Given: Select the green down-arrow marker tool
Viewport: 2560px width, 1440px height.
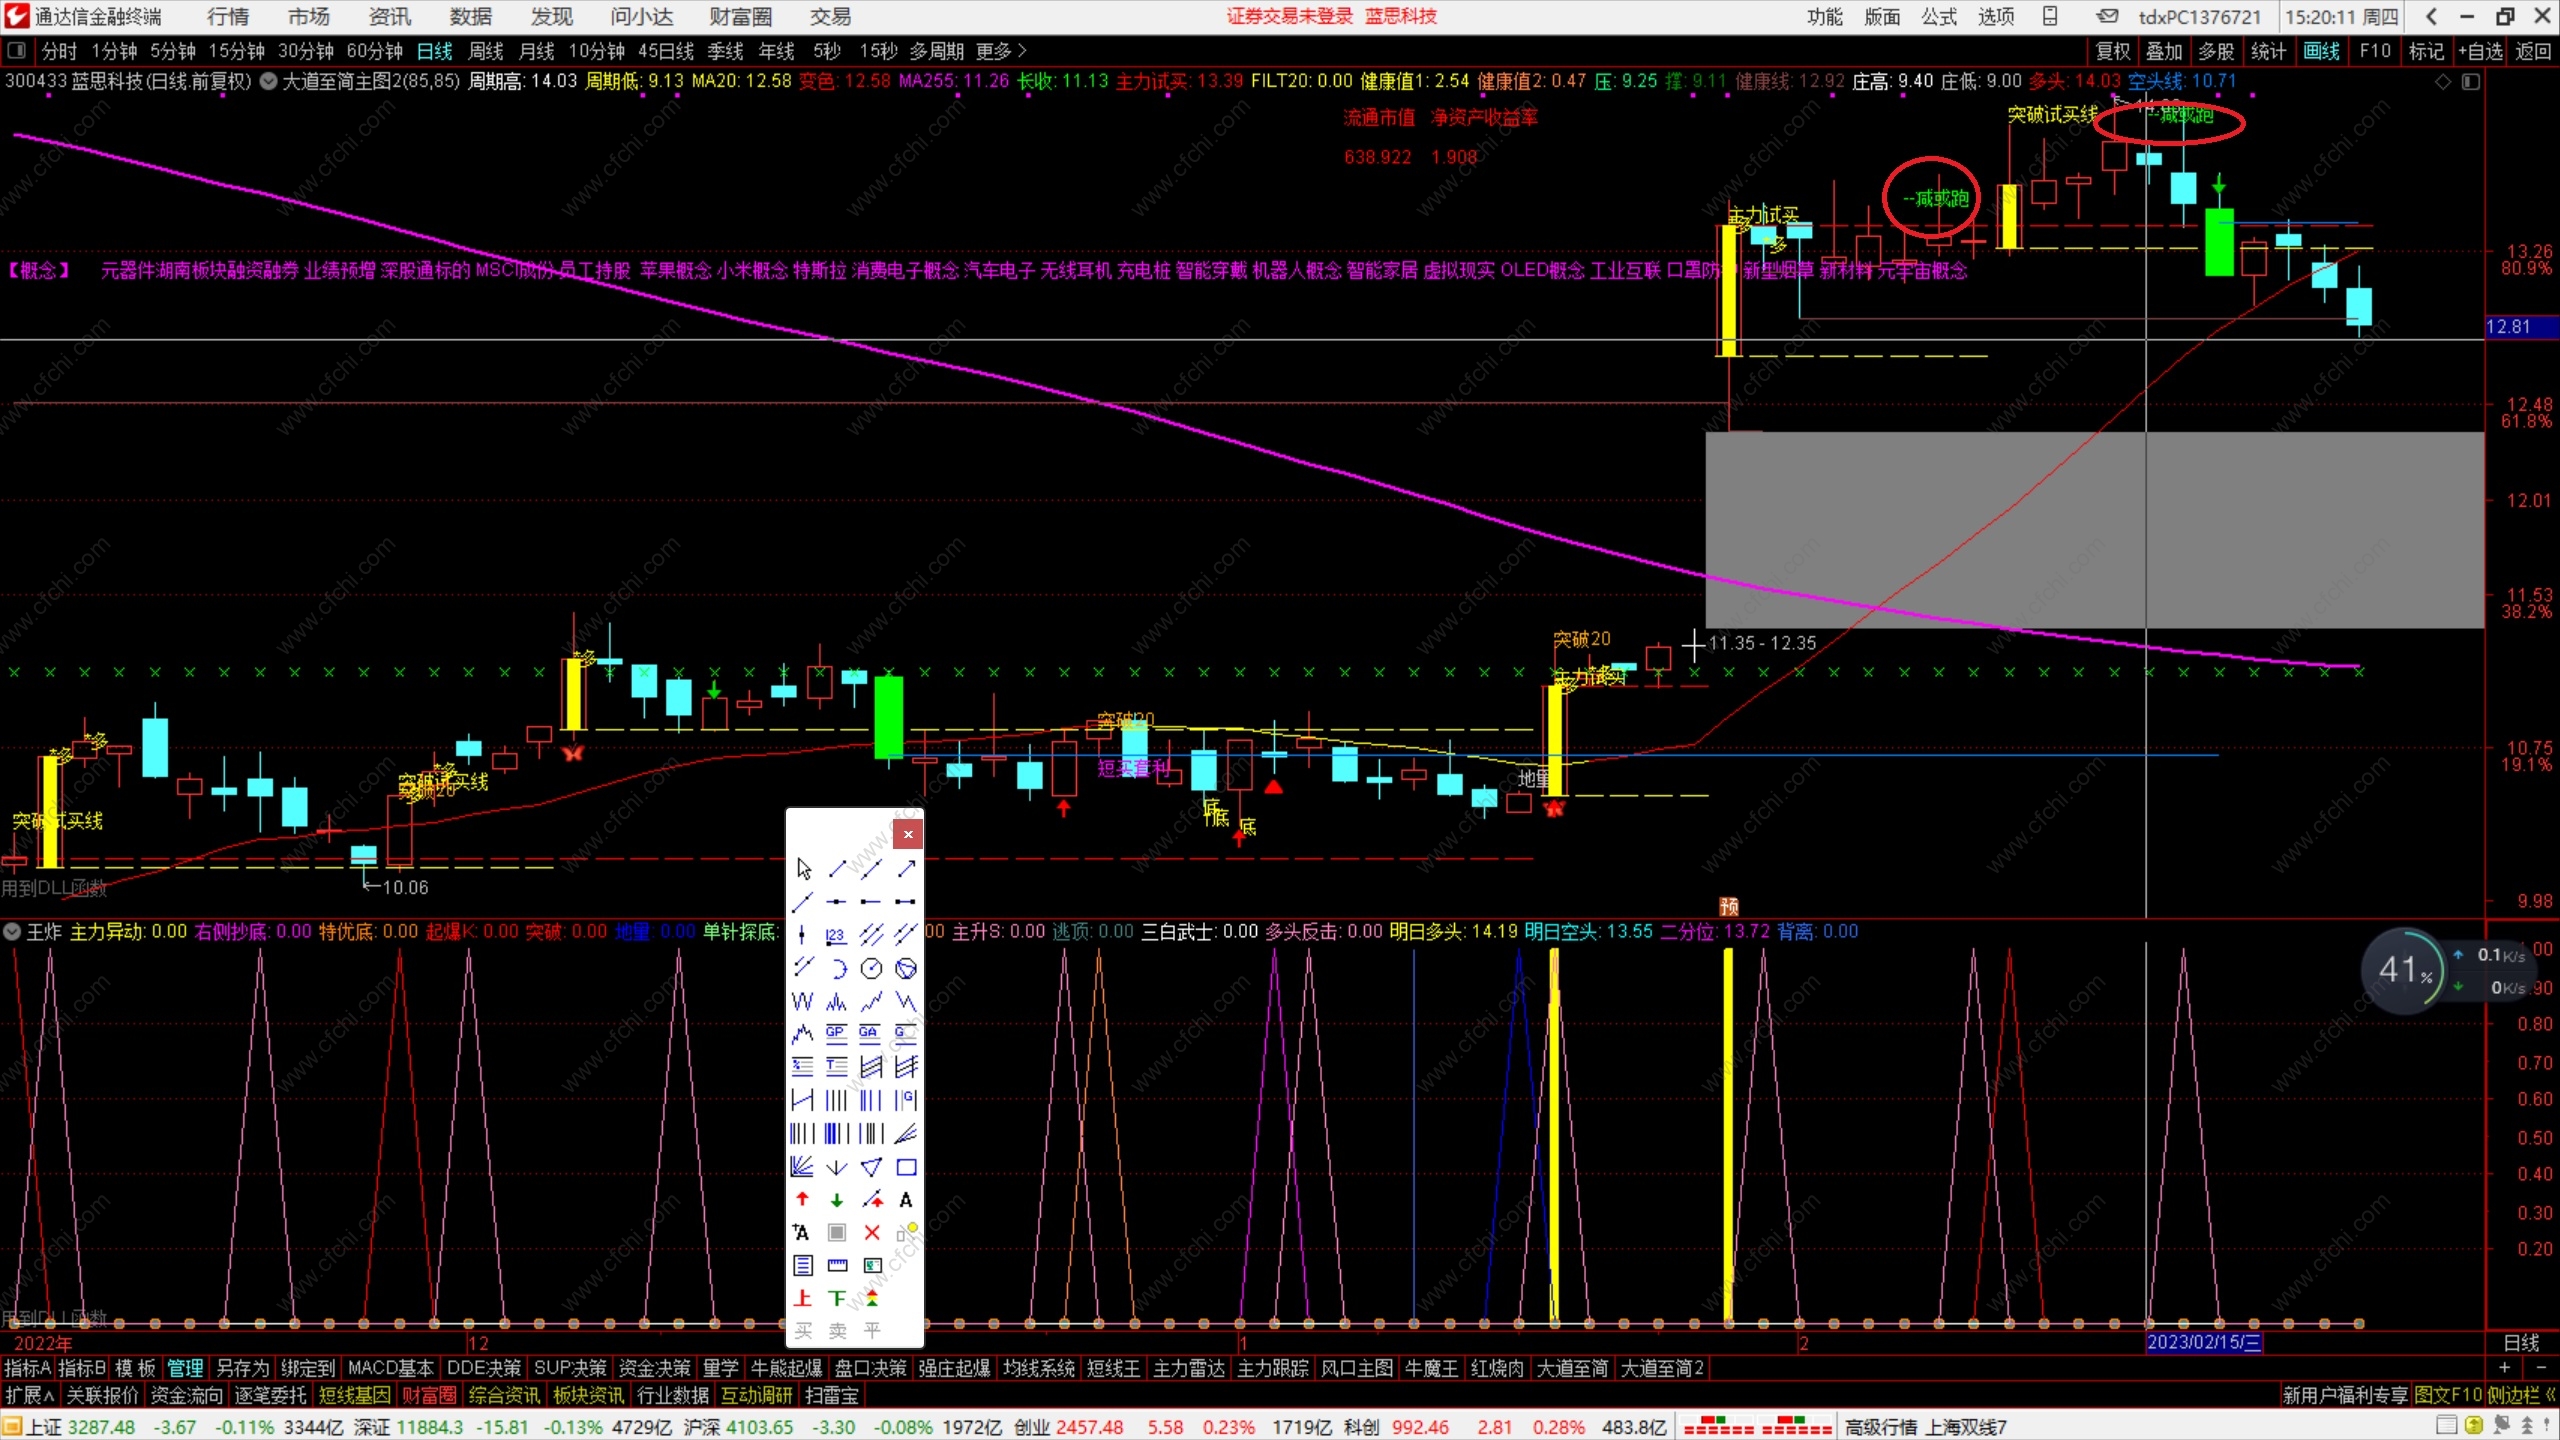Looking at the screenshot, I should point(837,1200).
